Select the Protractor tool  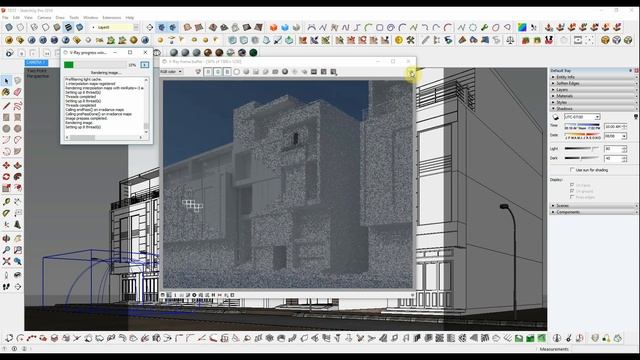click(x=7, y=213)
